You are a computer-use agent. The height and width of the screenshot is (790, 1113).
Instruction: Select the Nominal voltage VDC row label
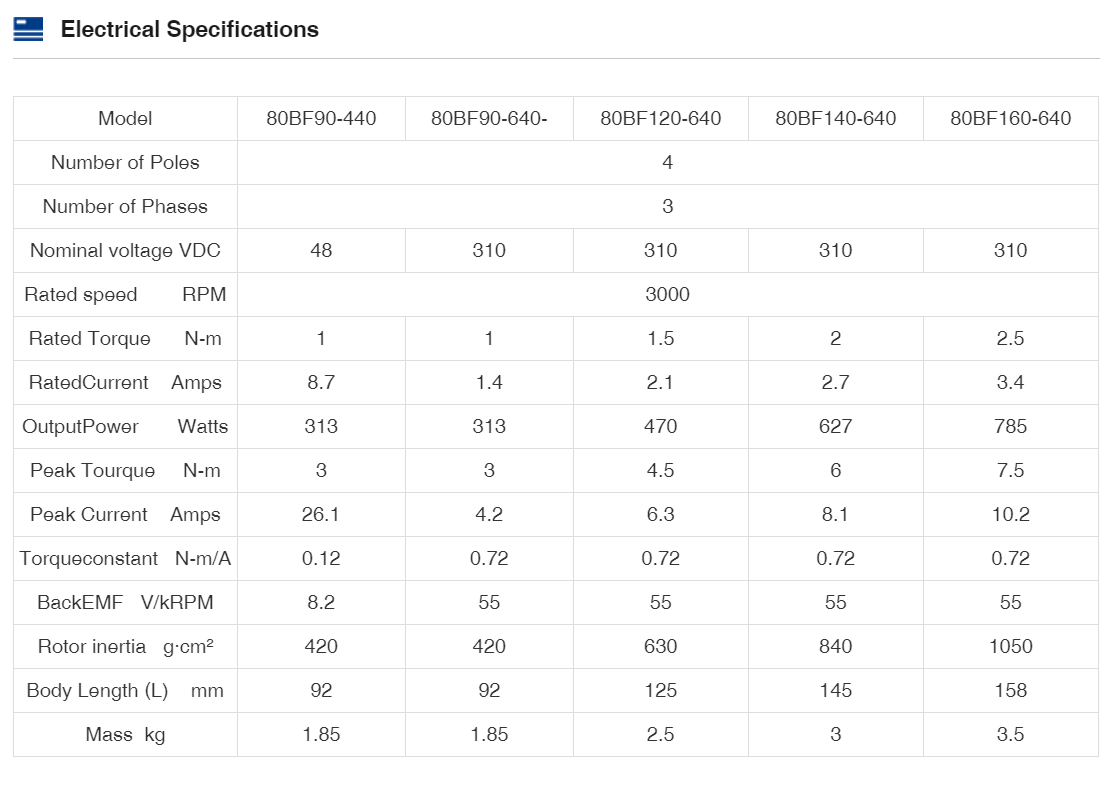click(x=125, y=251)
